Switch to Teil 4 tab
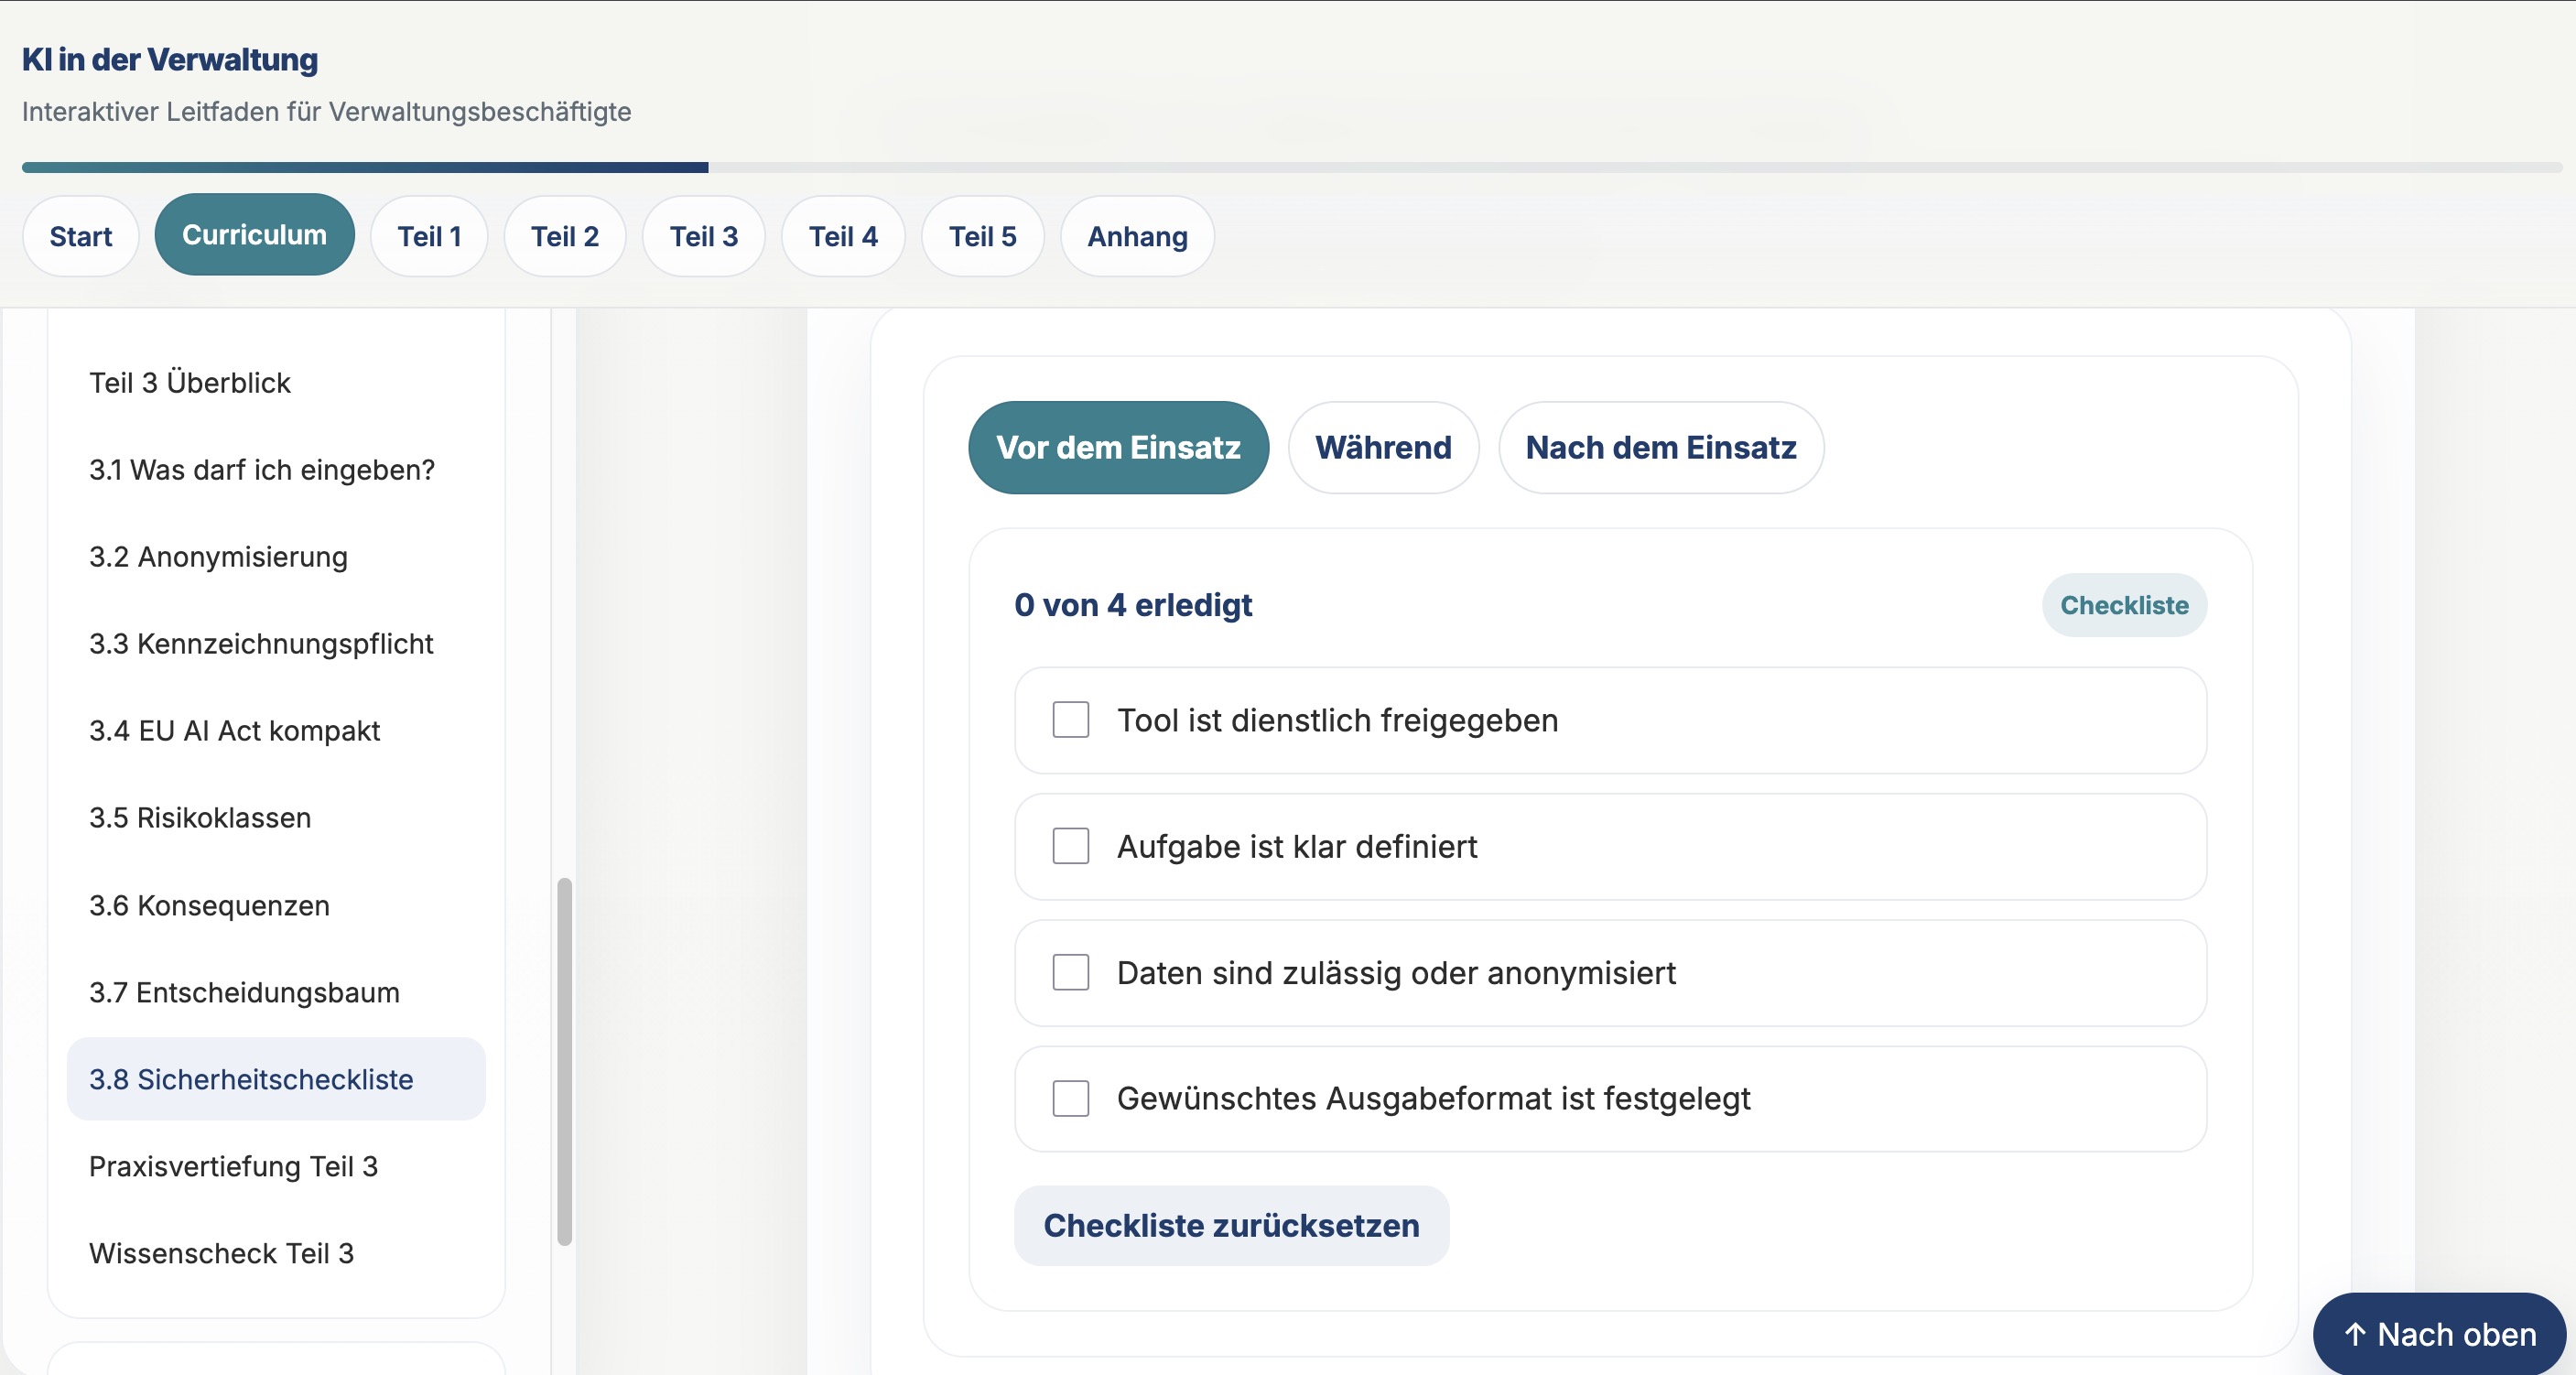2576x1375 pixels. [842, 236]
